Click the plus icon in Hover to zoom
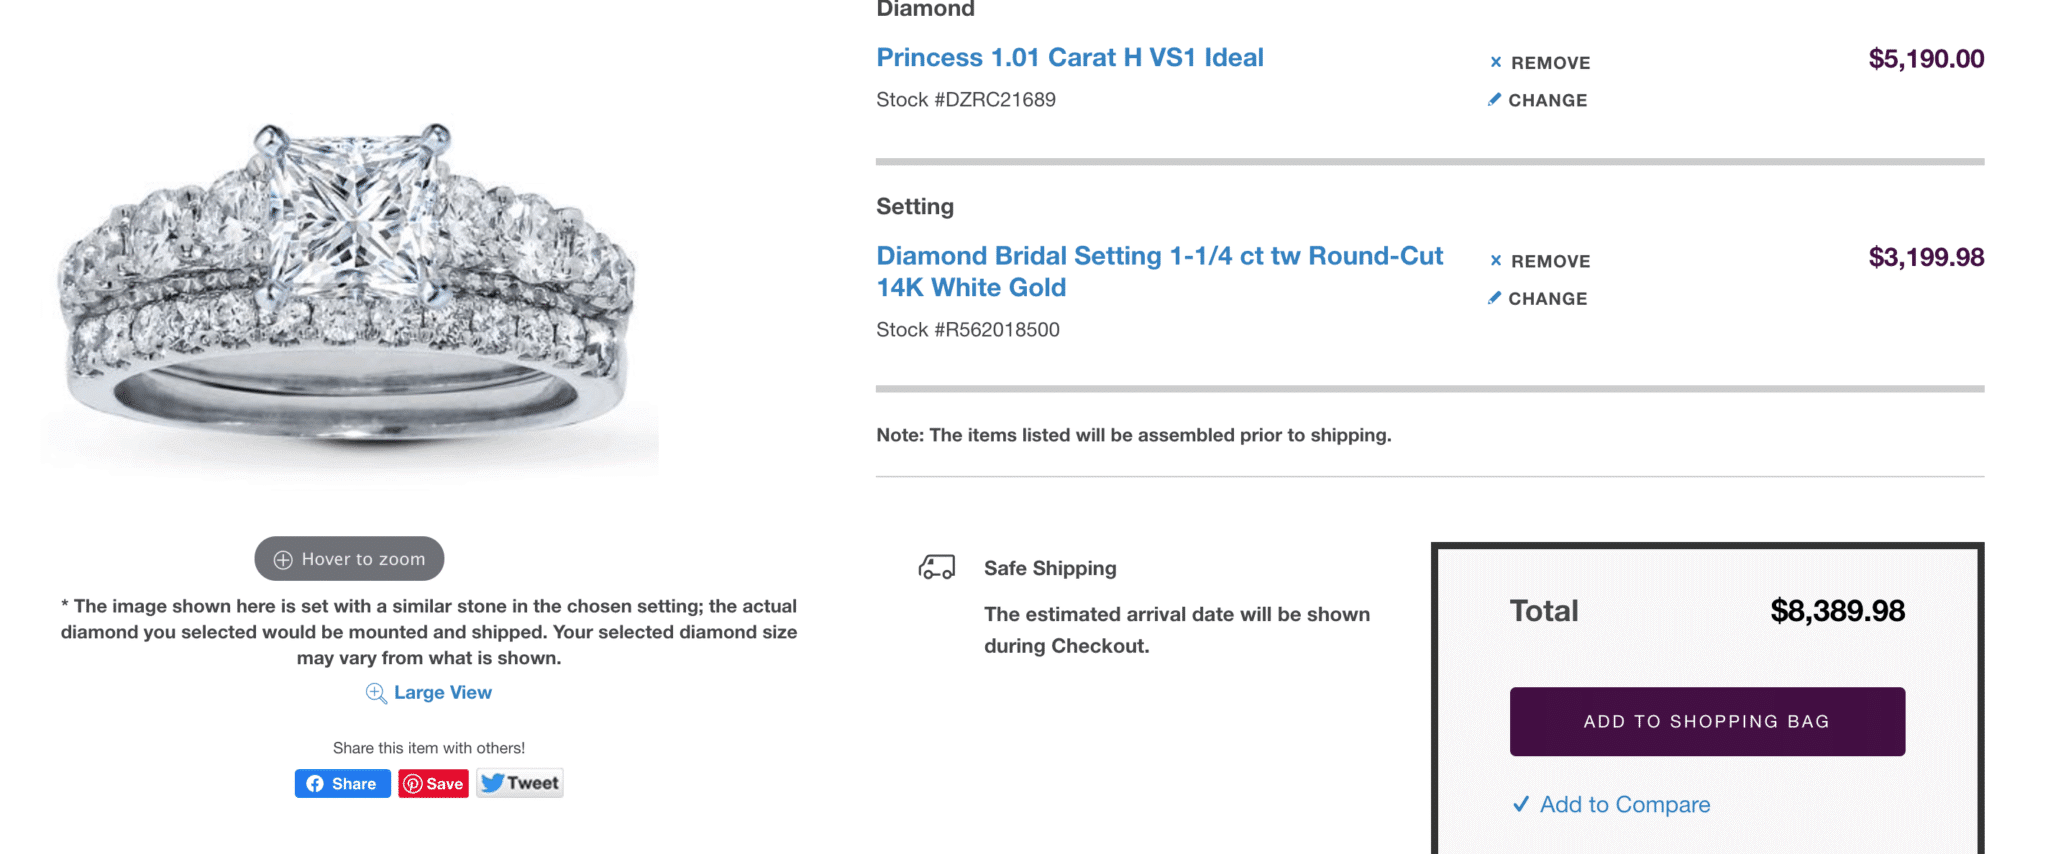This screenshot has height=854, width=2048. coord(283,560)
